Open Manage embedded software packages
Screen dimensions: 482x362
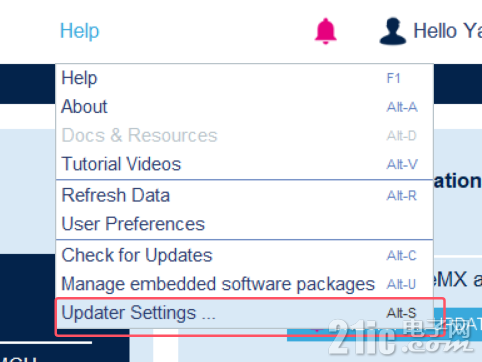(244, 284)
